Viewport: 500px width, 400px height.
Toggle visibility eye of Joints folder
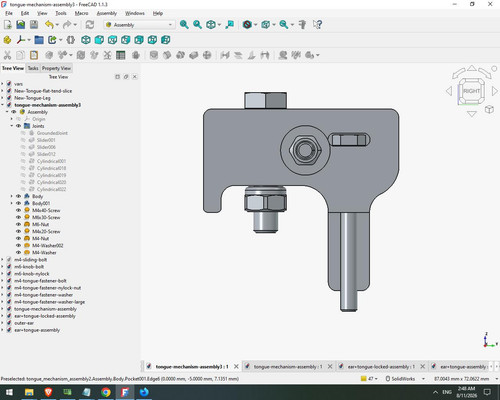18,126
